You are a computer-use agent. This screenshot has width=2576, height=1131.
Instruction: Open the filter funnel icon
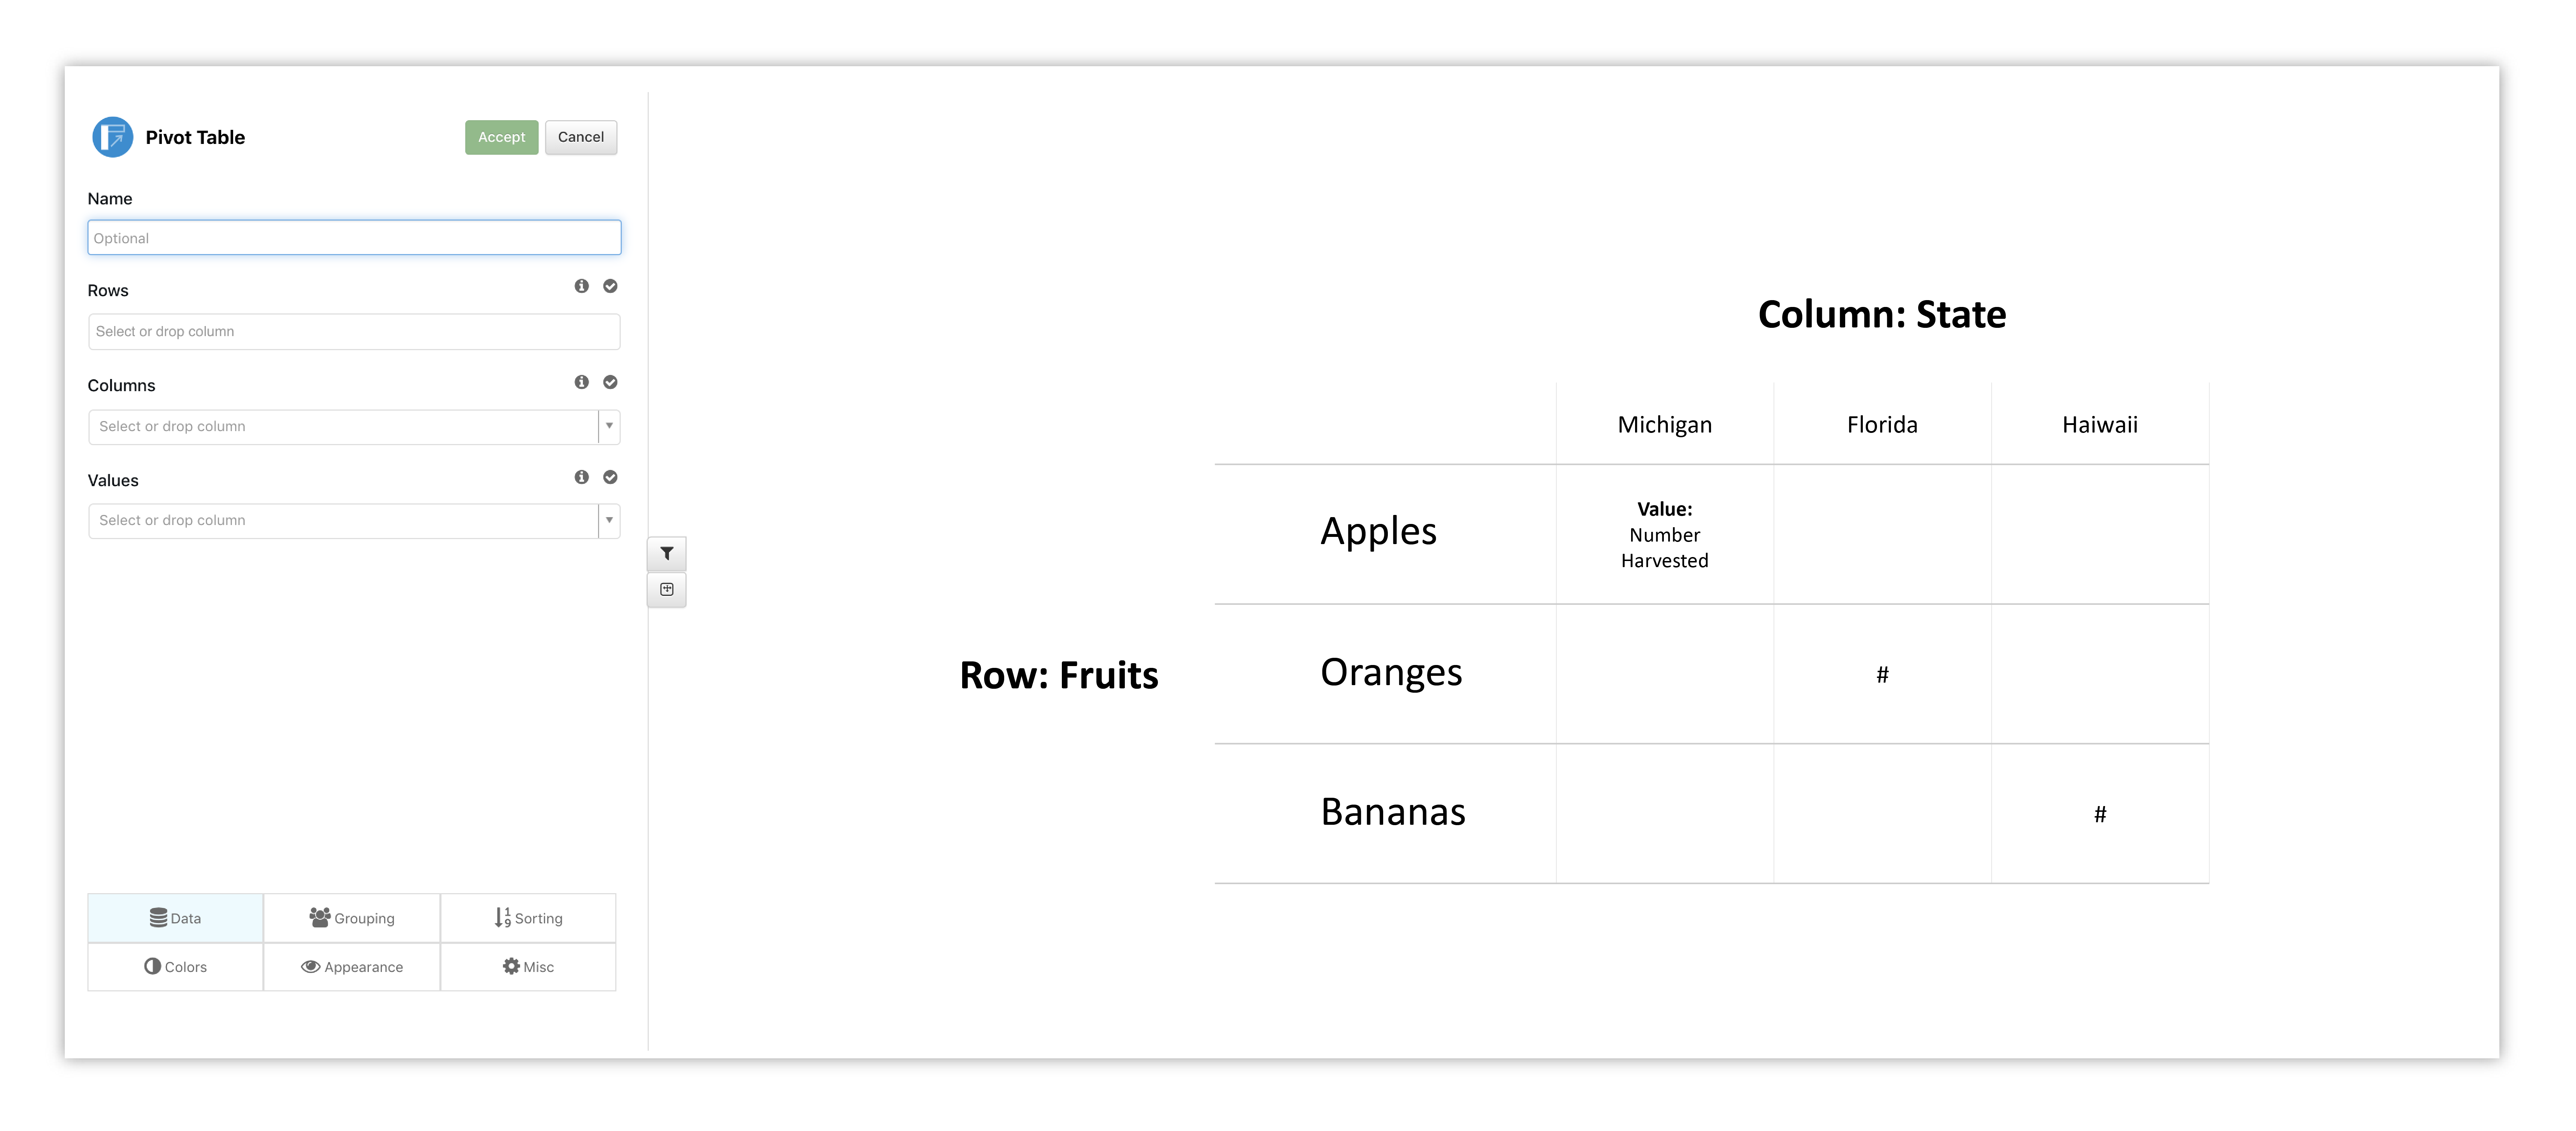(x=667, y=553)
